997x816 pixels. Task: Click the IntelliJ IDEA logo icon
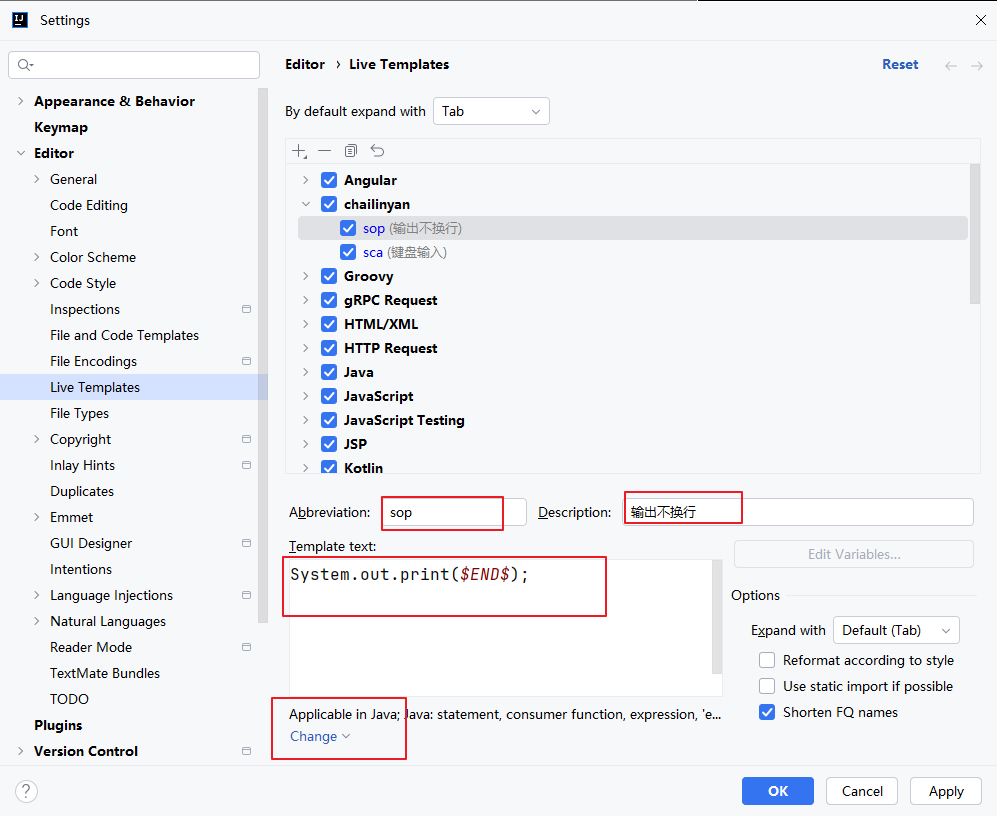click(20, 20)
